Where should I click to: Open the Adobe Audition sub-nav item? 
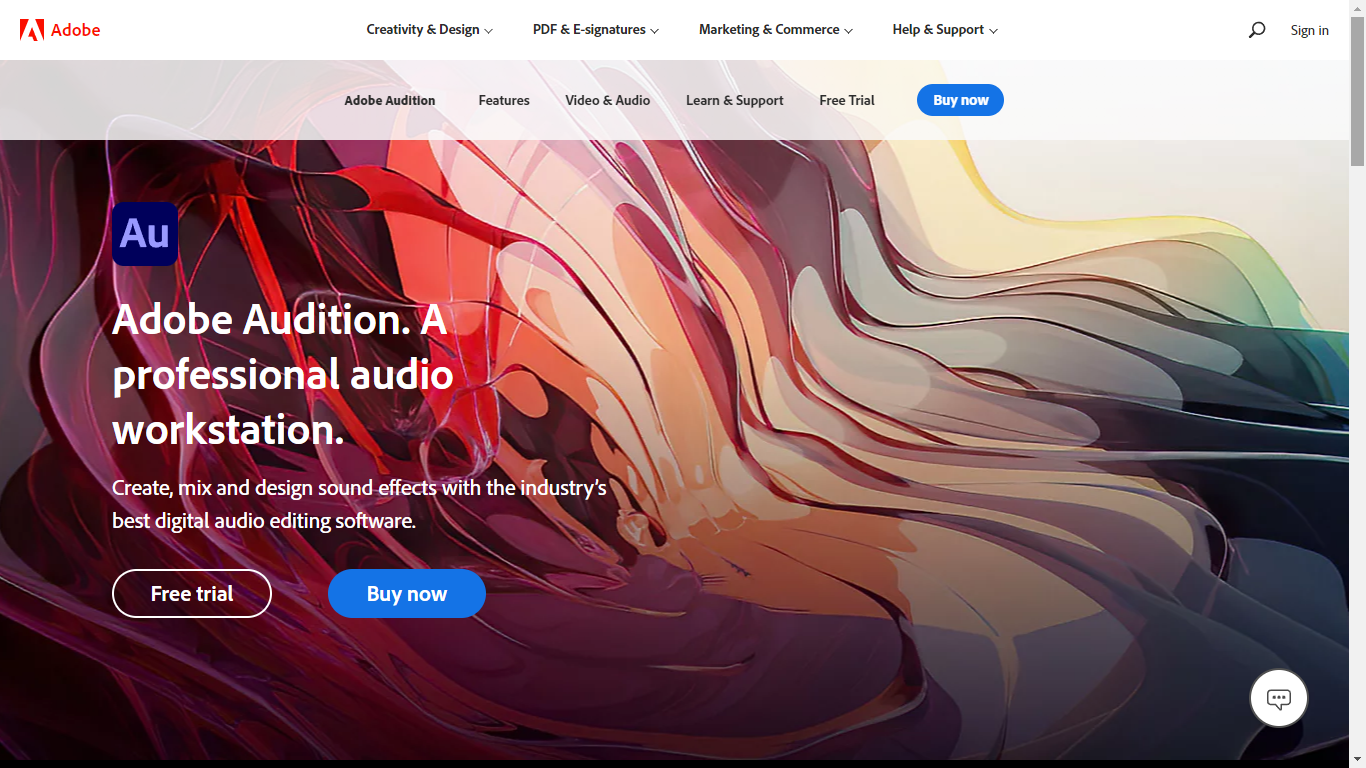tap(390, 100)
